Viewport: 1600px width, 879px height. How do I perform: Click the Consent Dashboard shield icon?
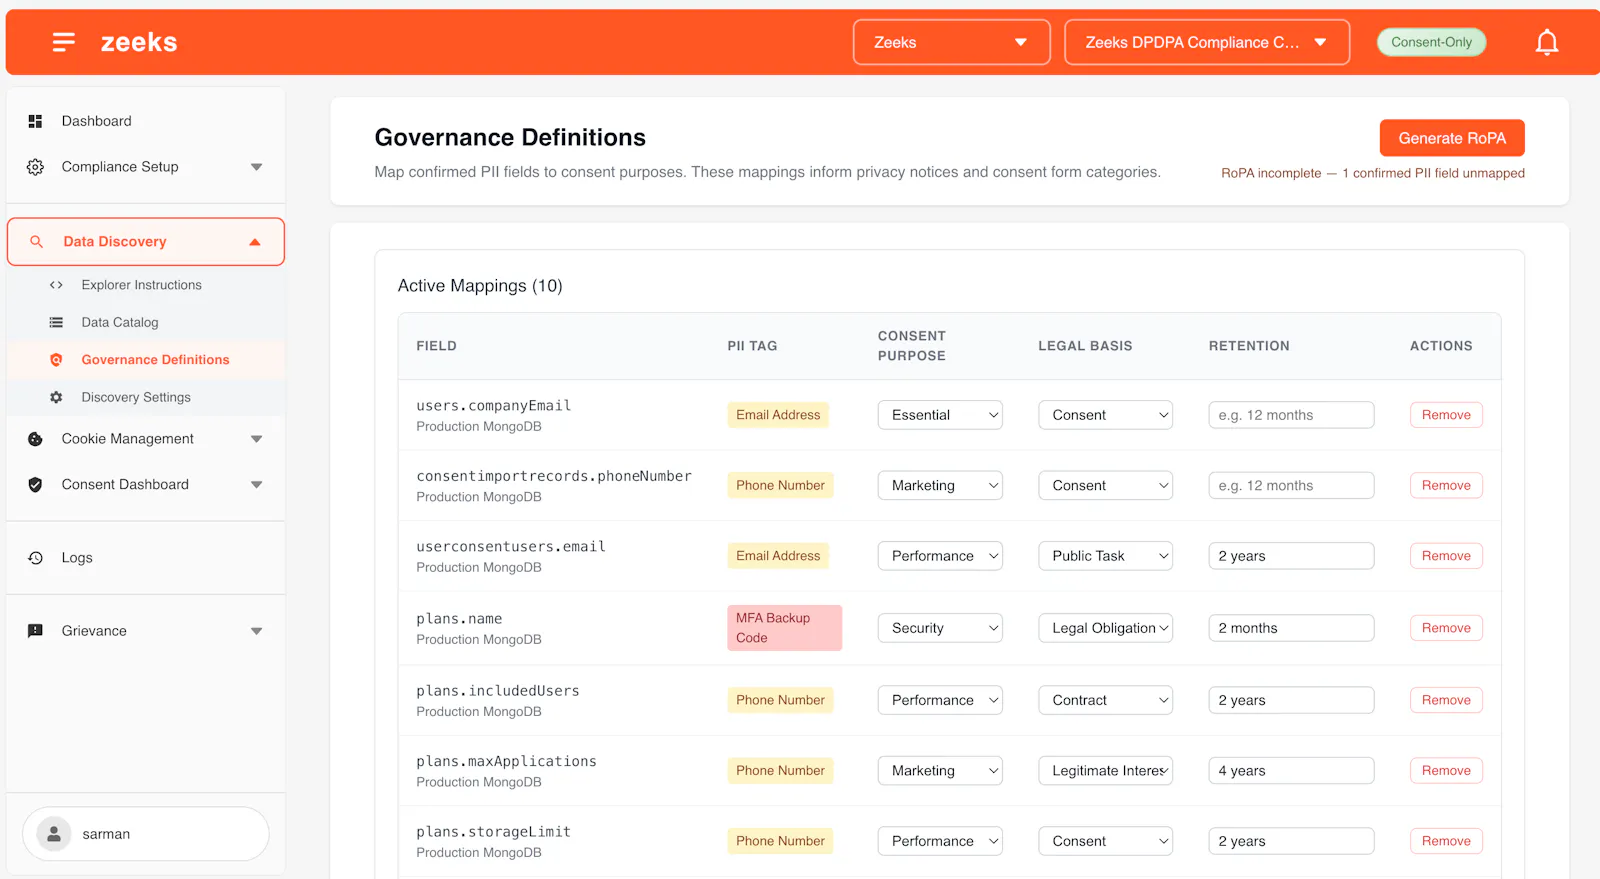coord(35,485)
